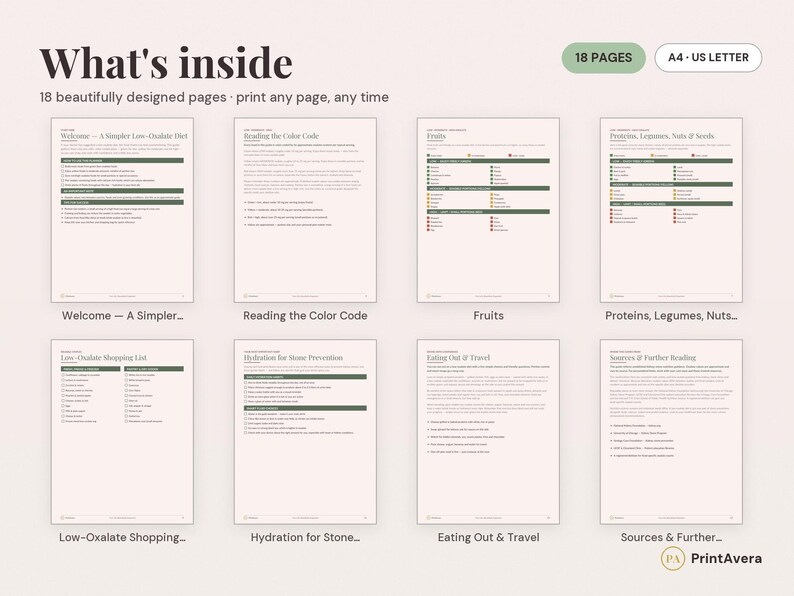Click the "Proteins, Legumes, Nuts..." caption
The width and height of the screenshot is (794, 596).
click(x=671, y=316)
